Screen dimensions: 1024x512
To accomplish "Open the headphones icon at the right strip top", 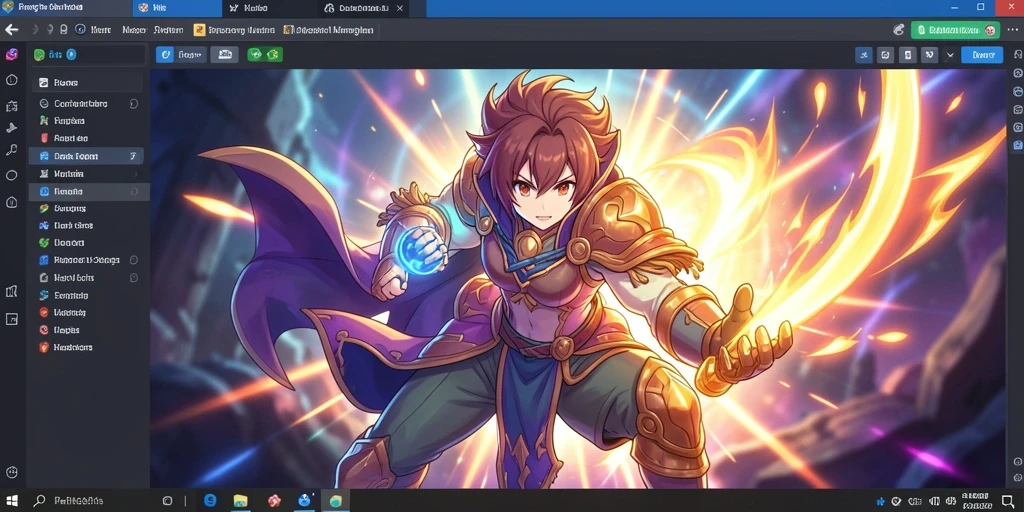I will [1017, 55].
